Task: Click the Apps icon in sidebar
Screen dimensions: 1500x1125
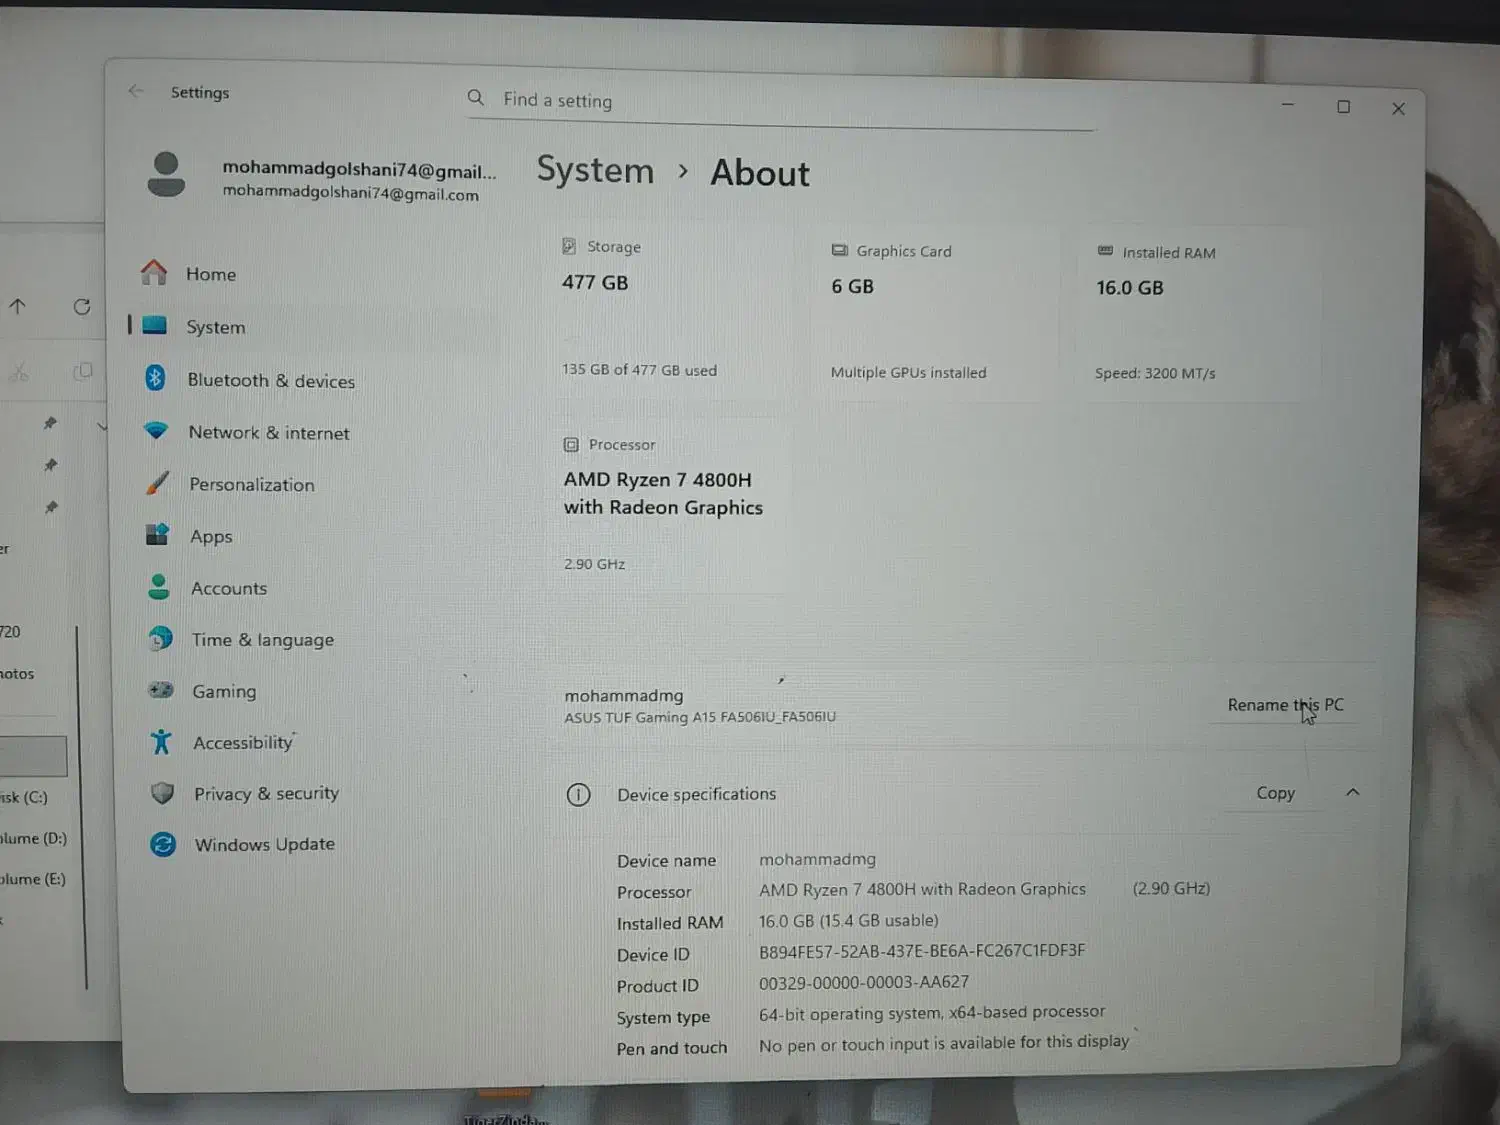Action: coord(157,534)
